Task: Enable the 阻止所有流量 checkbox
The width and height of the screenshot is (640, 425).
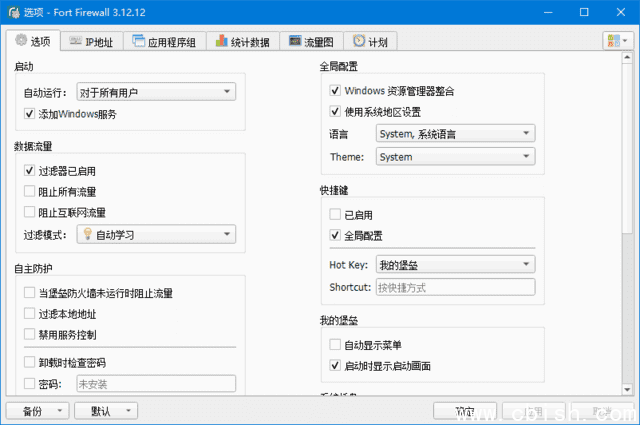Action: (29, 192)
